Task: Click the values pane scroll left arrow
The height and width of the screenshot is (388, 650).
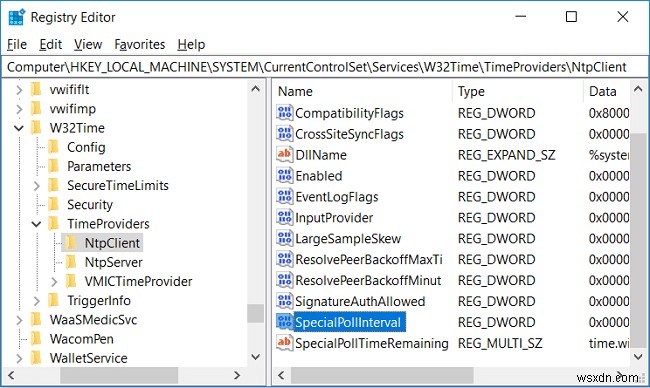Action: [x=281, y=376]
